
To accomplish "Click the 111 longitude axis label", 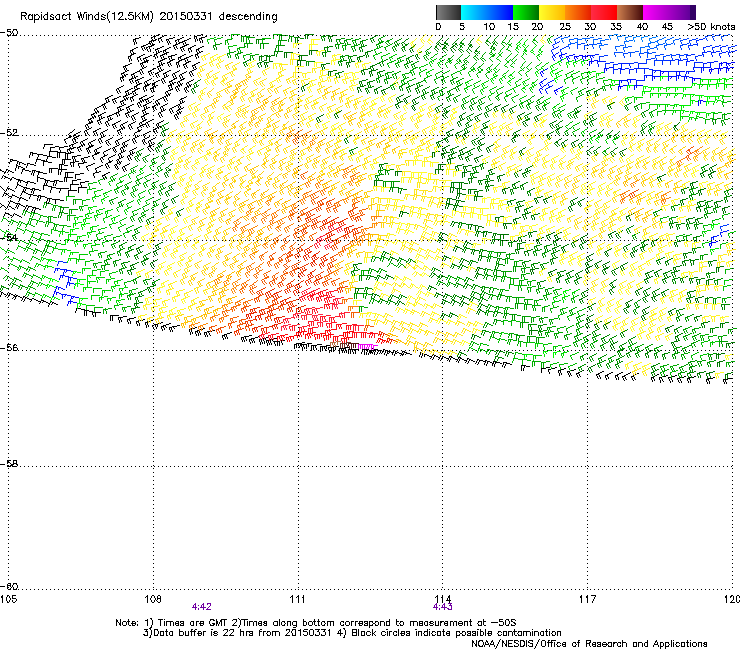I will click(297, 599).
